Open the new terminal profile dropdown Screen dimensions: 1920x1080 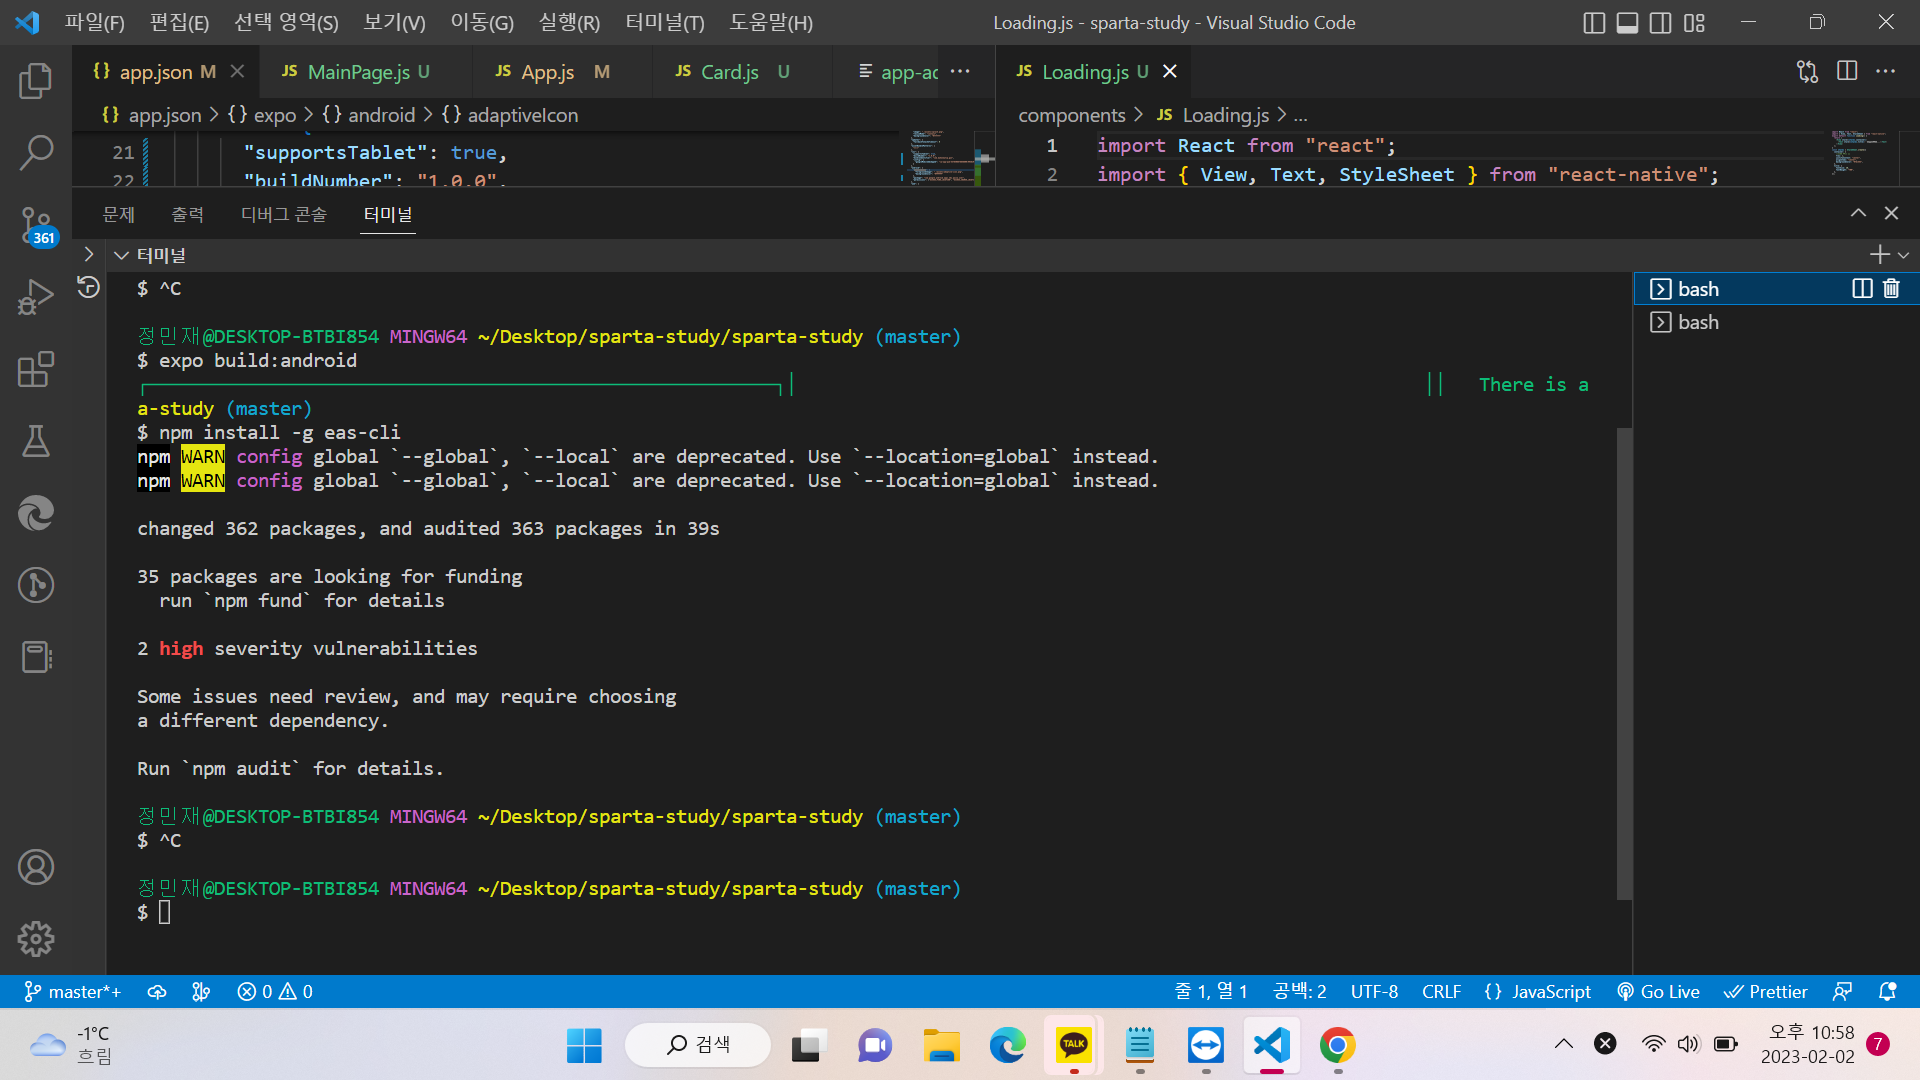1904,255
